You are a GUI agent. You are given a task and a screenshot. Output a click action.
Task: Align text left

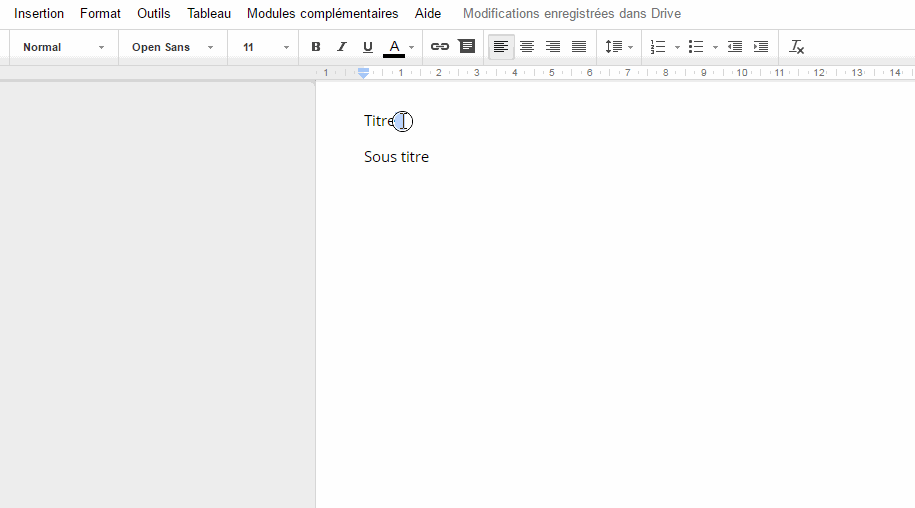(501, 47)
